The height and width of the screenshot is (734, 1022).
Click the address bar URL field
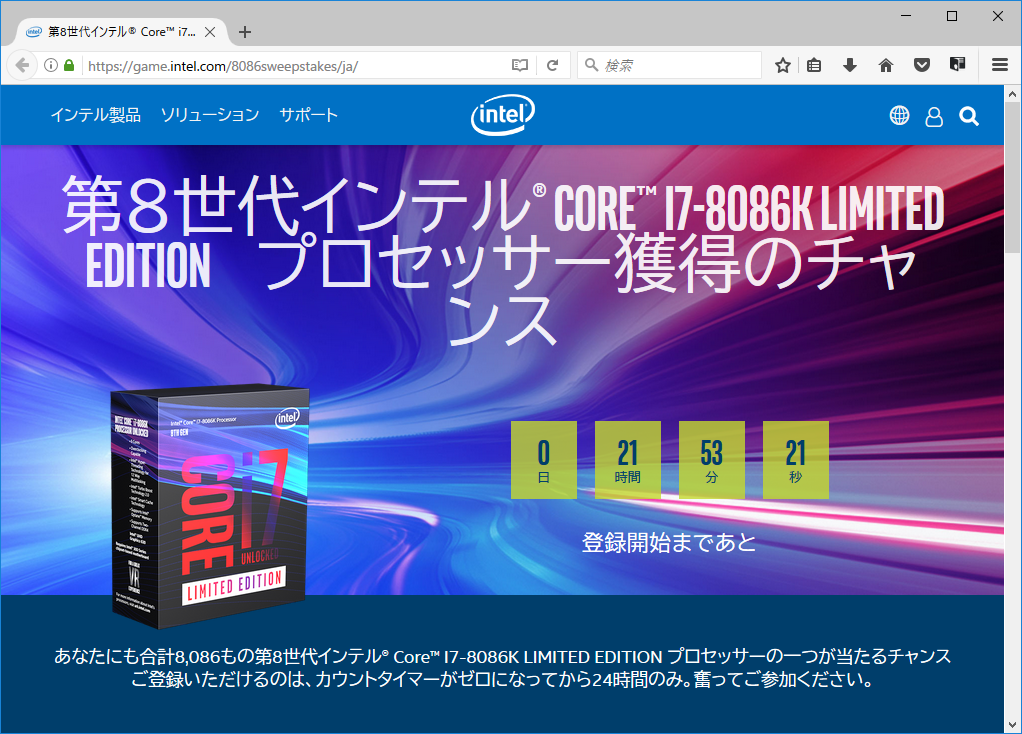click(297, 66)
